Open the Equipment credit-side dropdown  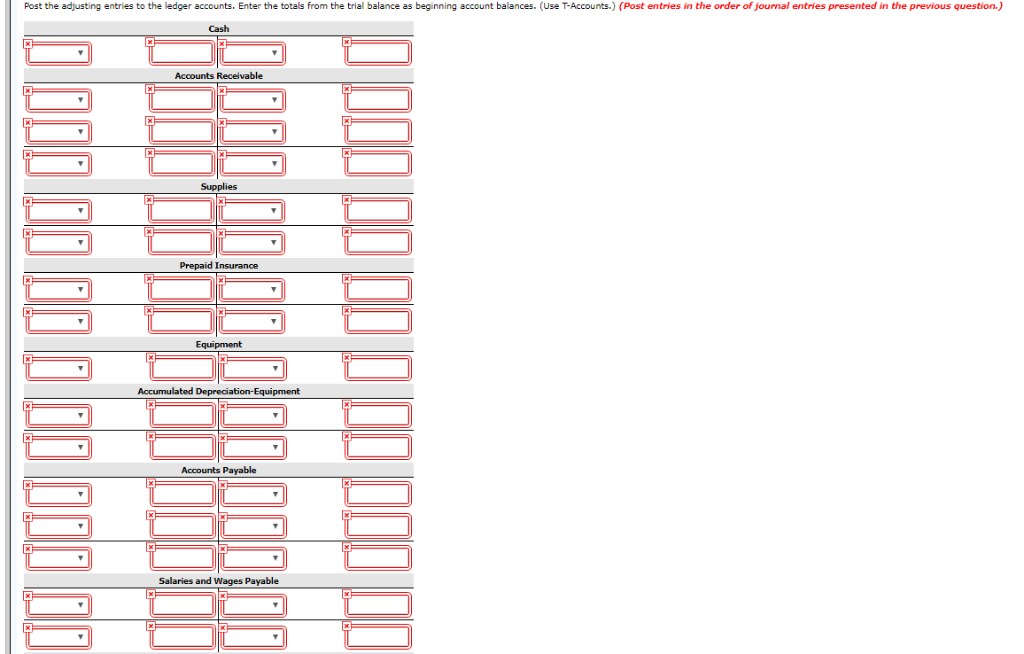coord(253,368)
